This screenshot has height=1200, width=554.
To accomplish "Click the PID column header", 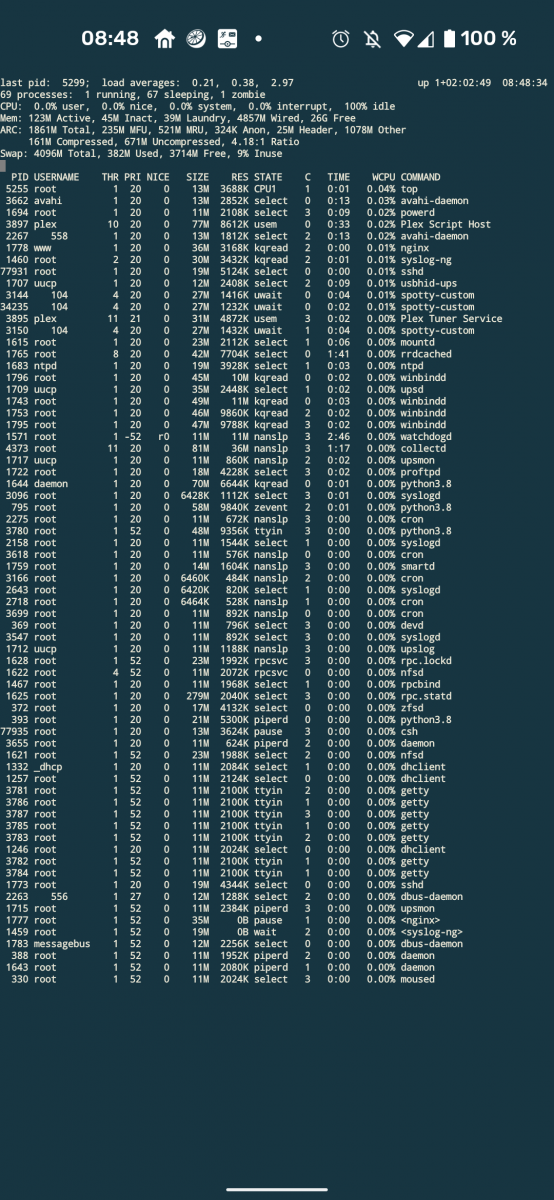I will pyautogui.click(x=20, y=176).
